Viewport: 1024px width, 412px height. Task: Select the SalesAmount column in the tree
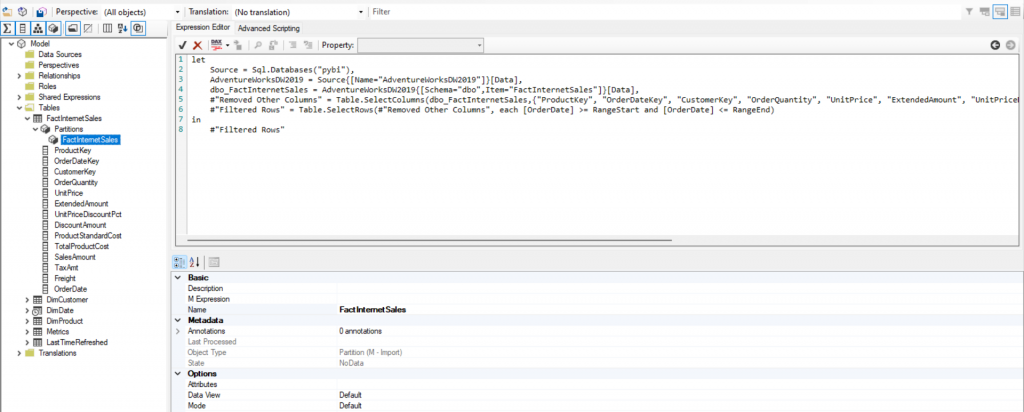pyautogui.click(x=74, y=256)
